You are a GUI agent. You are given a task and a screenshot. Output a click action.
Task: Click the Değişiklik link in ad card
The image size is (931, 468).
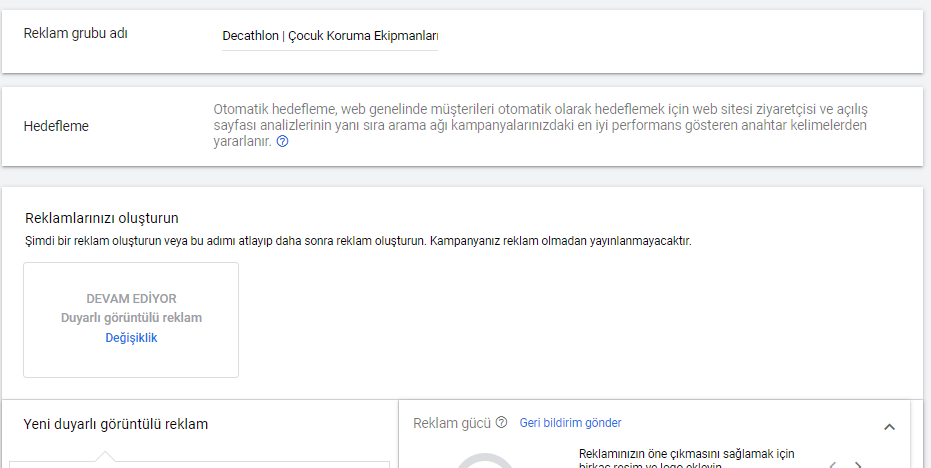pos(131,338)
